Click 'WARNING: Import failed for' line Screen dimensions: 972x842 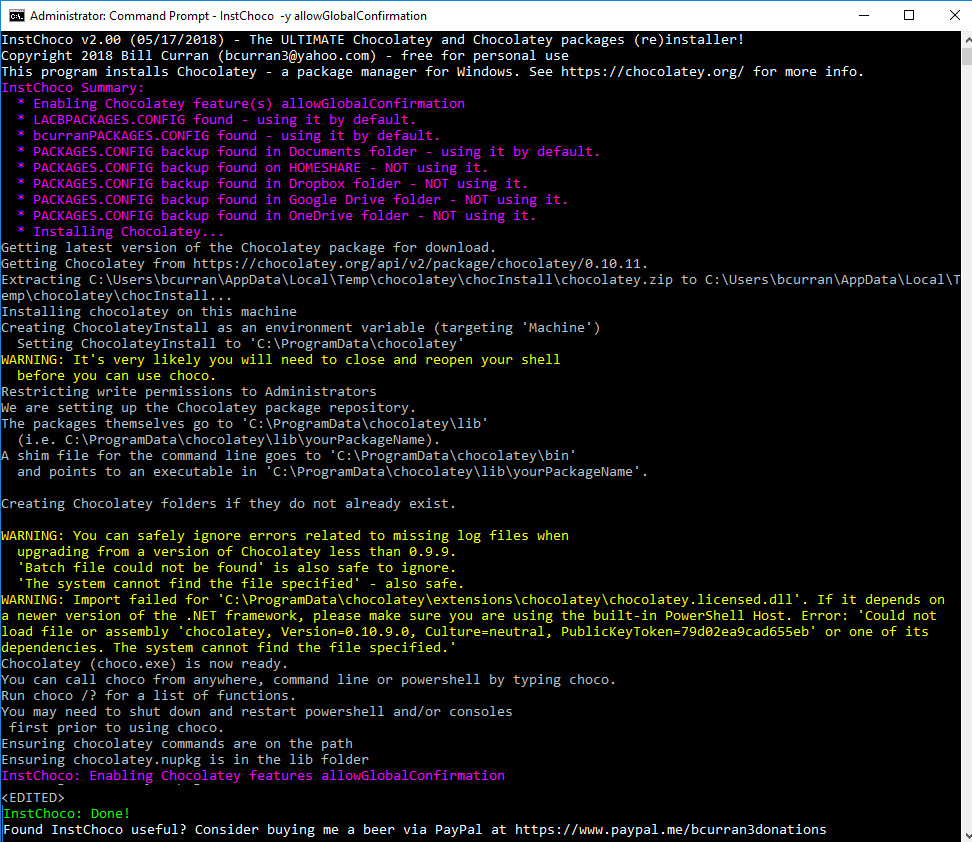[x=473, y=600]
